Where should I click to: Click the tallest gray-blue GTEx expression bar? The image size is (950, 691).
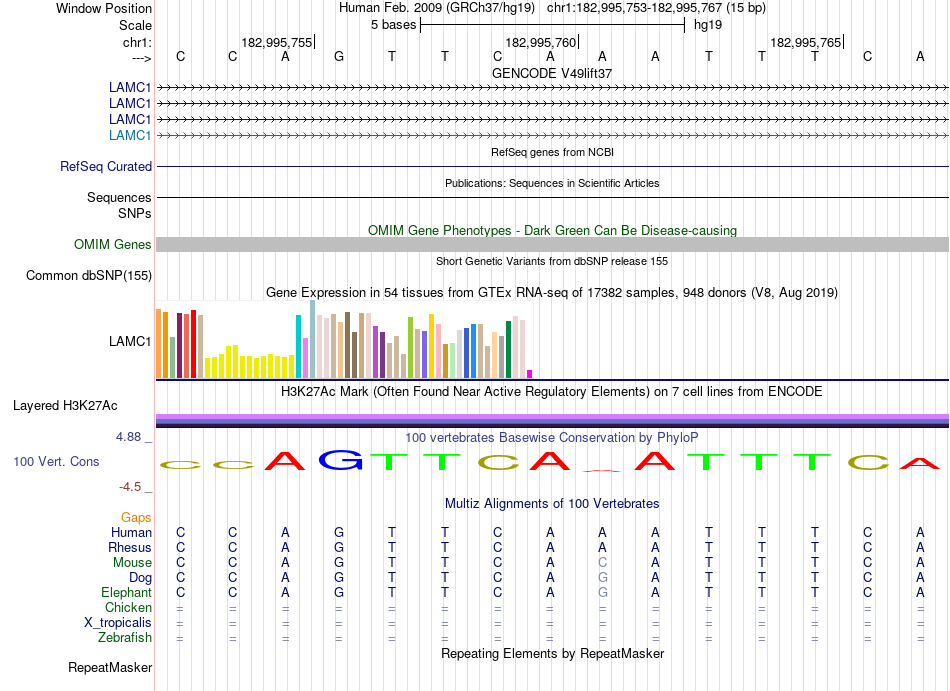coord(313,339)
